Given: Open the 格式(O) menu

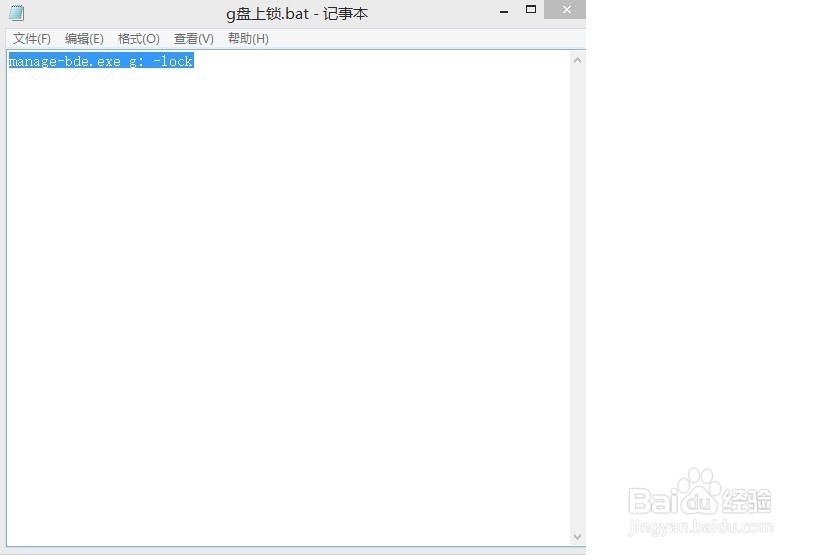Looking at the screenshot, I should point(138,39).
